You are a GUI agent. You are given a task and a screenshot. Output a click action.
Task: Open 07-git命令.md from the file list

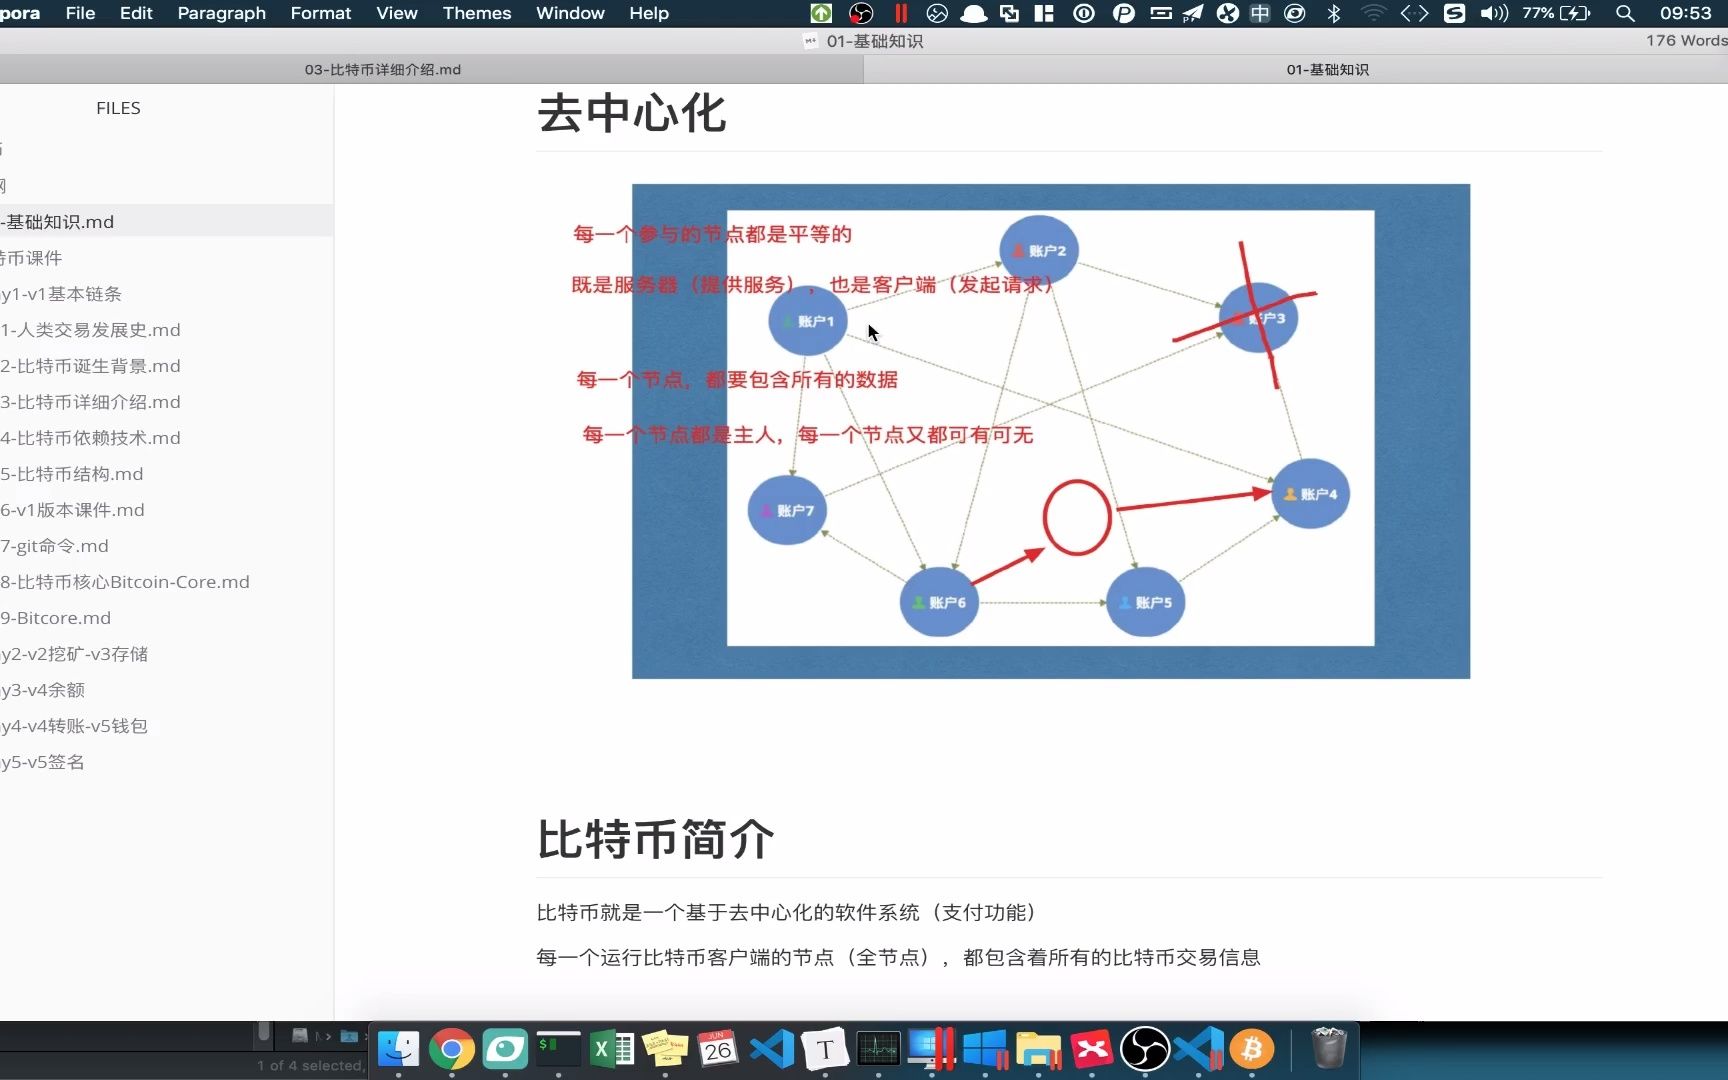coord(55,545)
